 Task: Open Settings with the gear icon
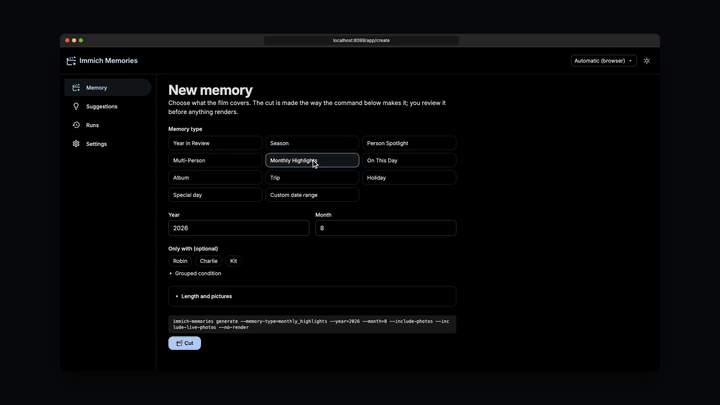pos(76,144)
